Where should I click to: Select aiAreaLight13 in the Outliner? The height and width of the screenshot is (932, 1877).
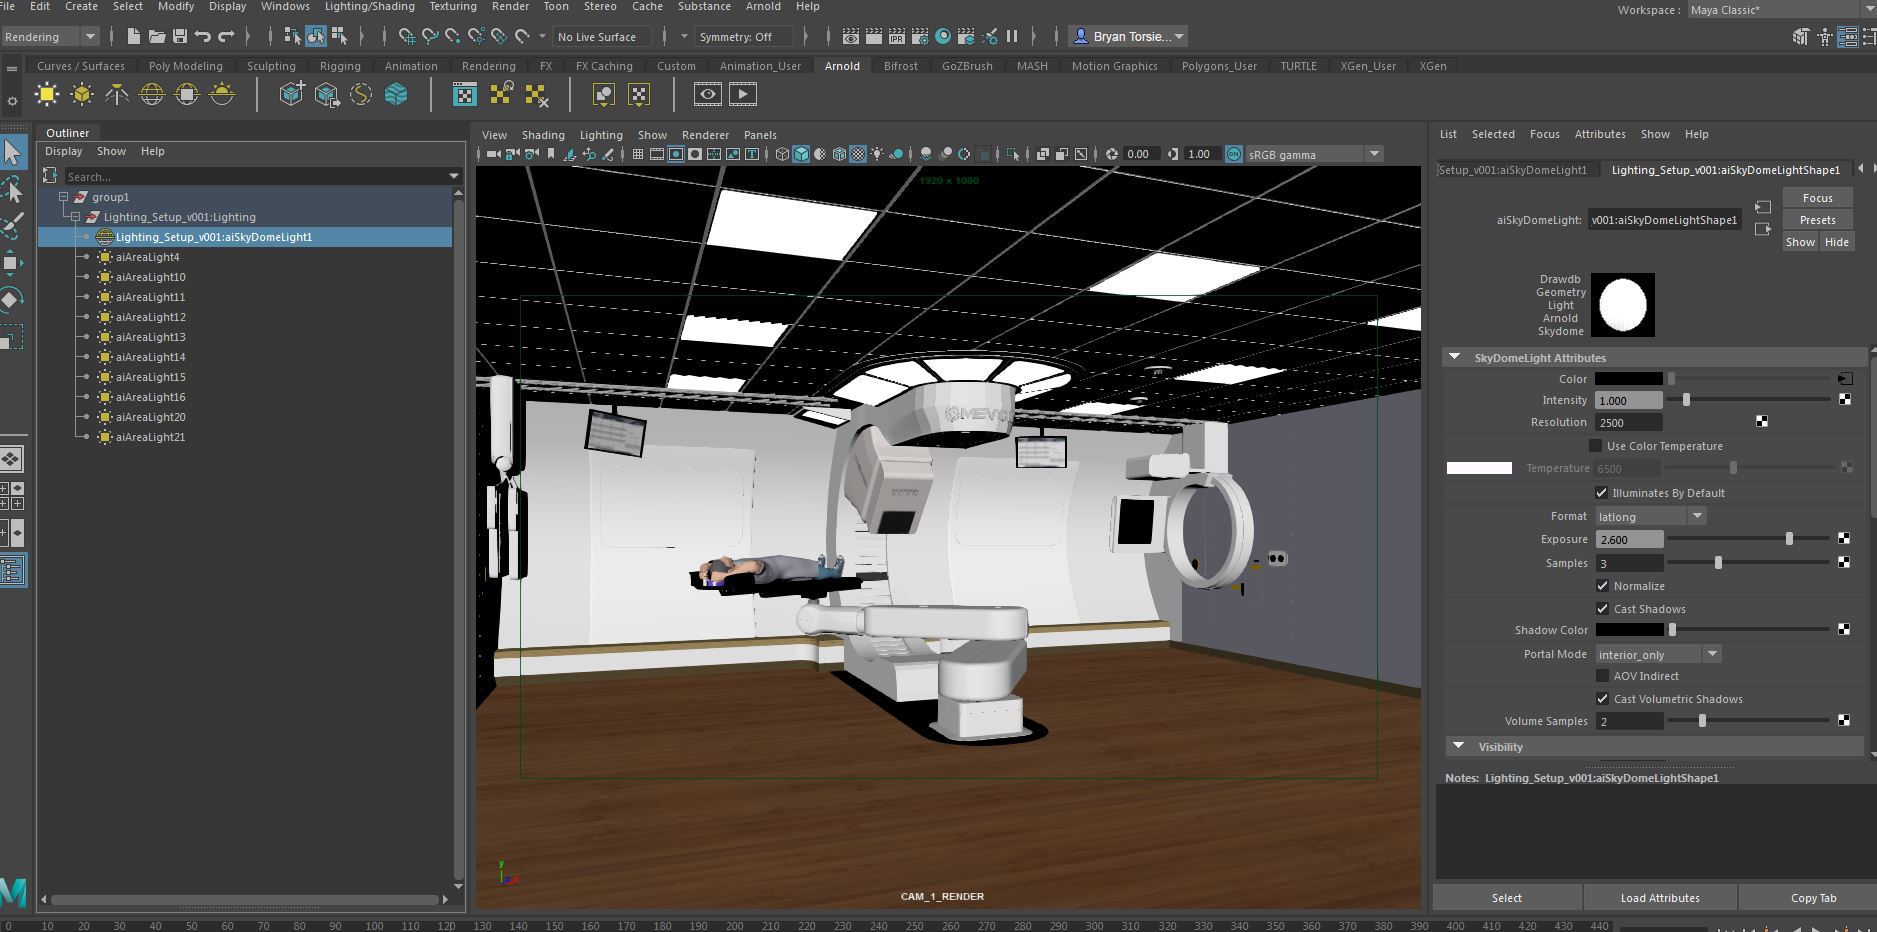point(150,337)
